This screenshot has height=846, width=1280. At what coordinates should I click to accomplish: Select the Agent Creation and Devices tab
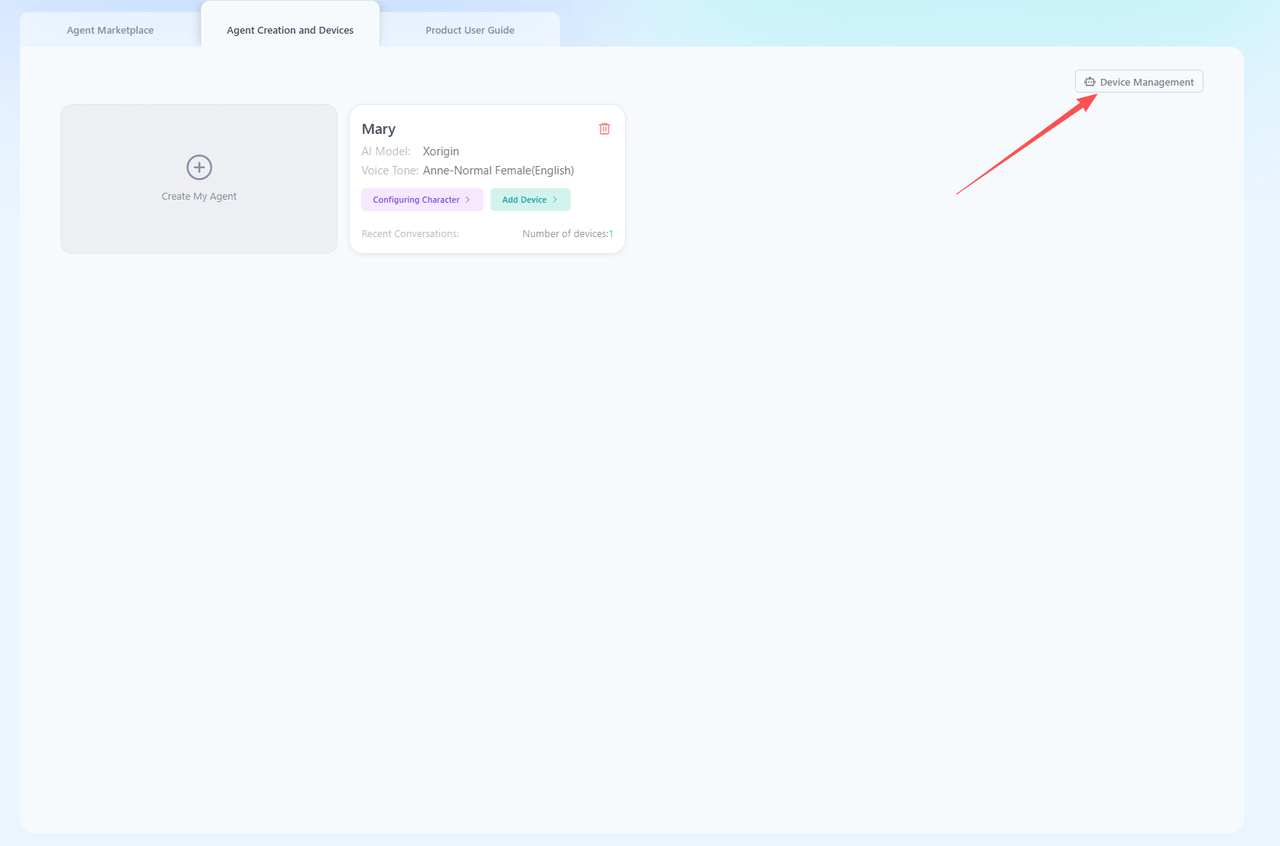(x=290, y=30)
